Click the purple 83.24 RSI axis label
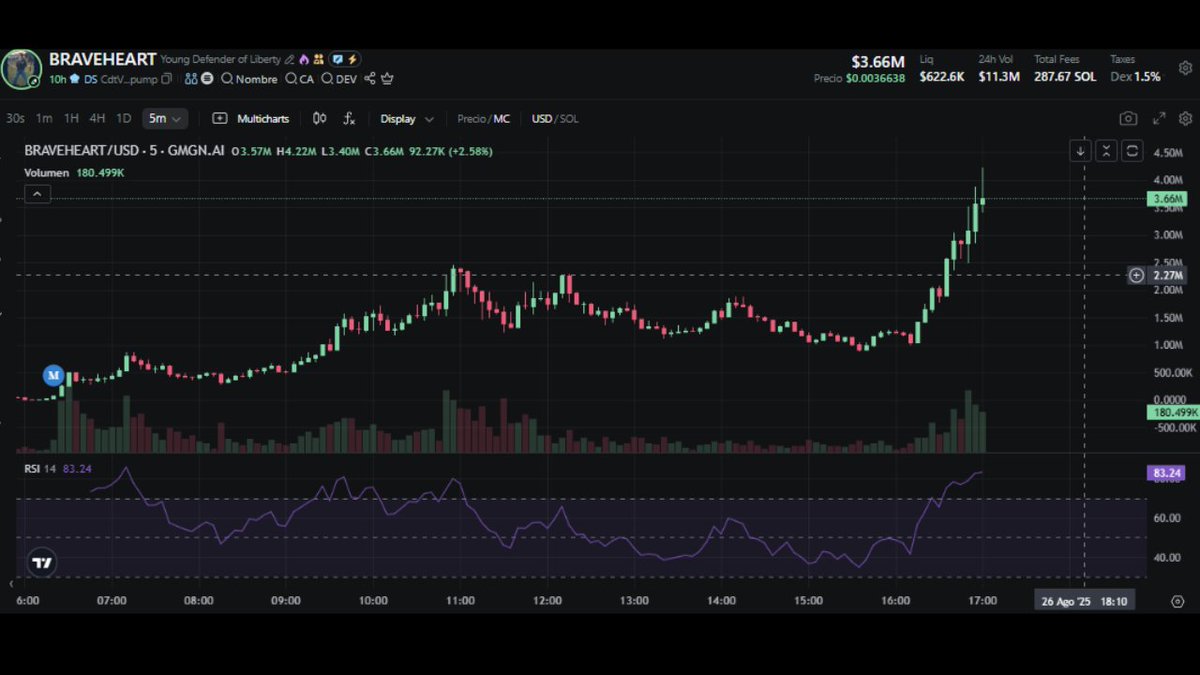The height and width of the screenshot is (675, 1200). click(x=1167, y=472)
